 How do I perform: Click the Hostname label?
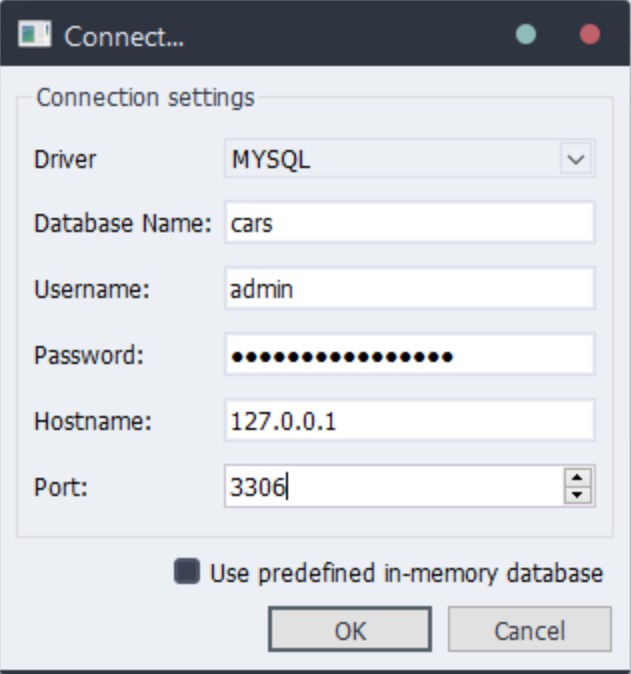[93, 421]
